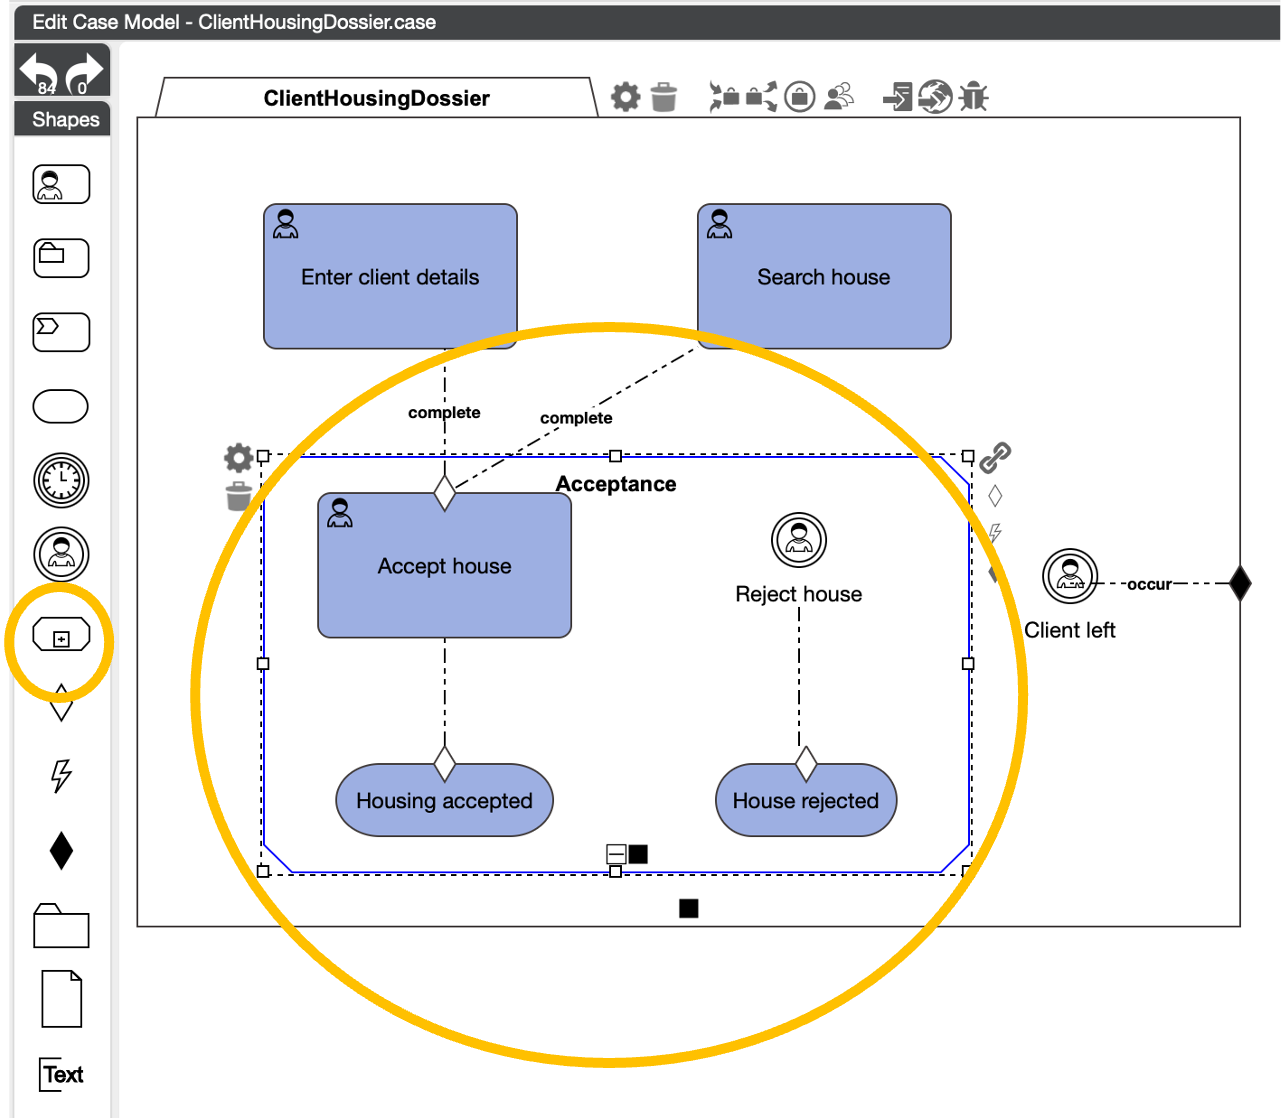Select the Process Task shape in palette

(61, 332)
